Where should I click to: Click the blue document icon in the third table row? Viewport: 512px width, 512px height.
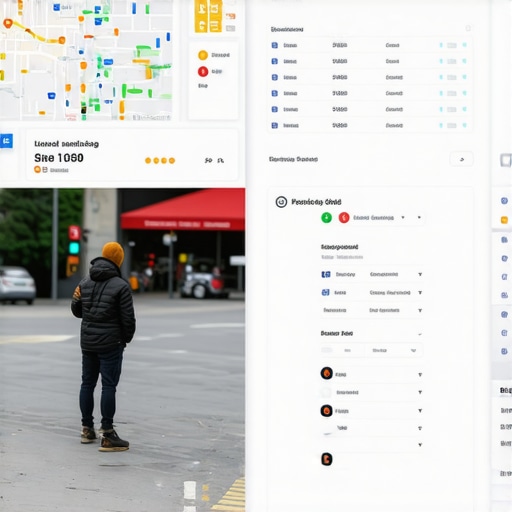(275, 77)
